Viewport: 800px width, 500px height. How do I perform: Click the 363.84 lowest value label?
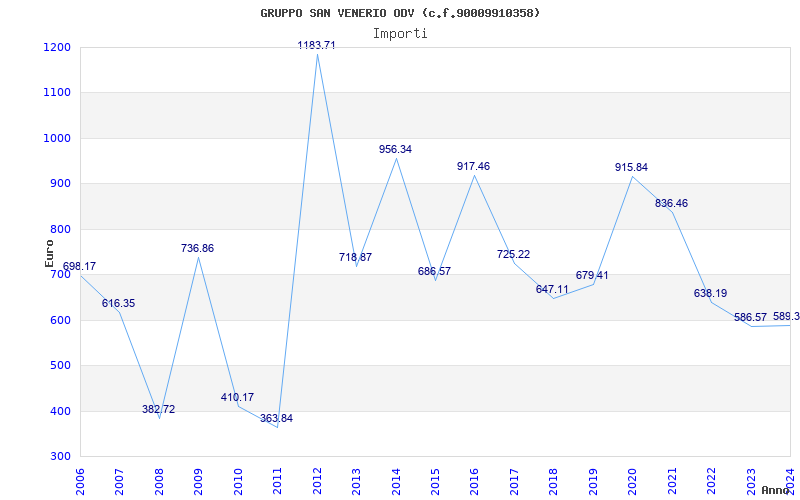[x=277, y=418]
